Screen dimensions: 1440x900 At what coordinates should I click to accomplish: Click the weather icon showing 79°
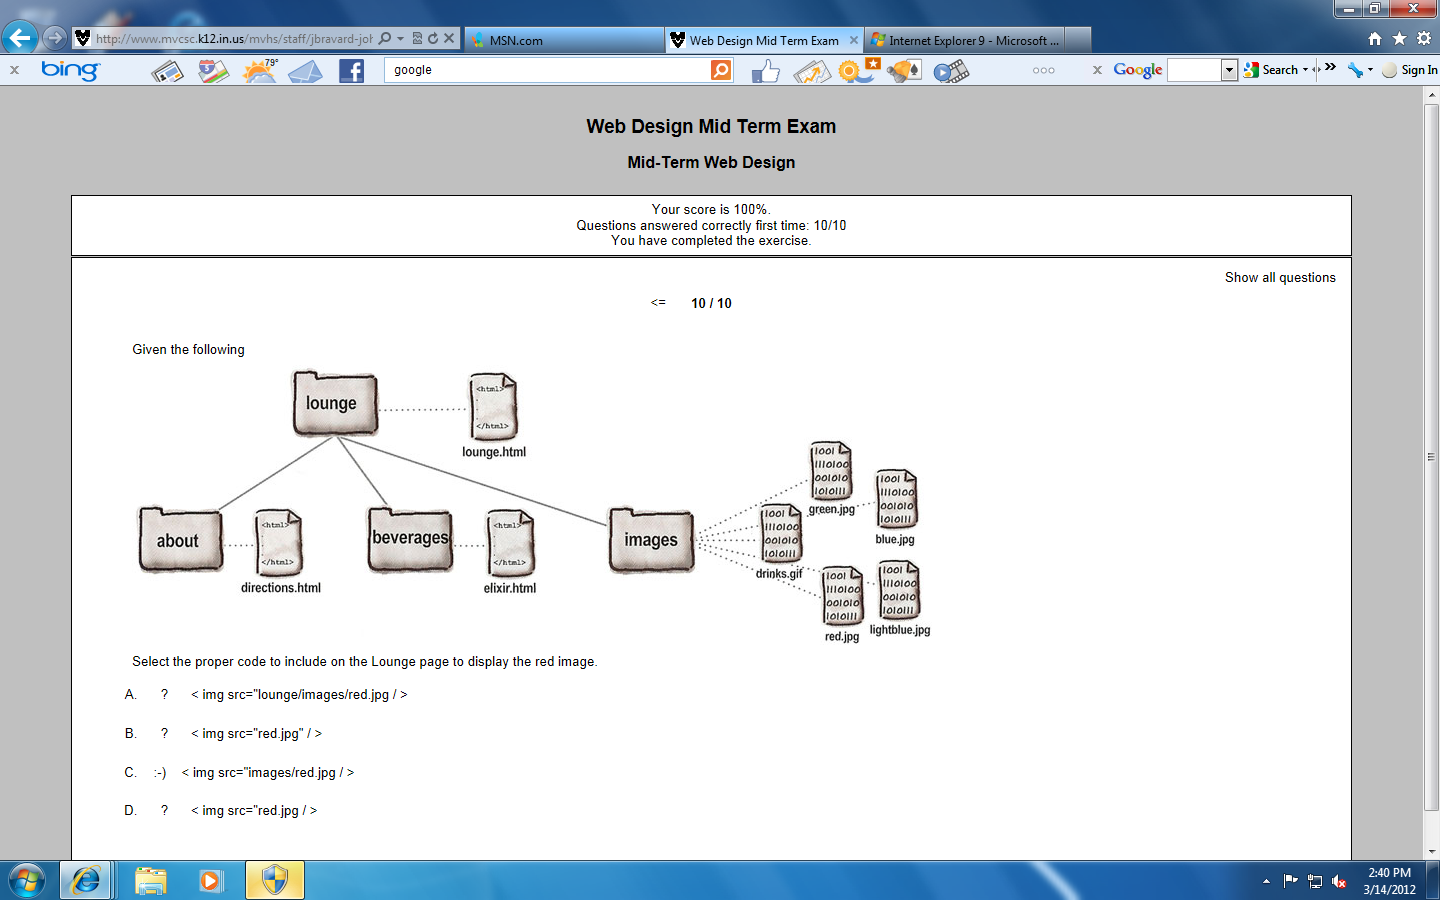click(260, 71)
